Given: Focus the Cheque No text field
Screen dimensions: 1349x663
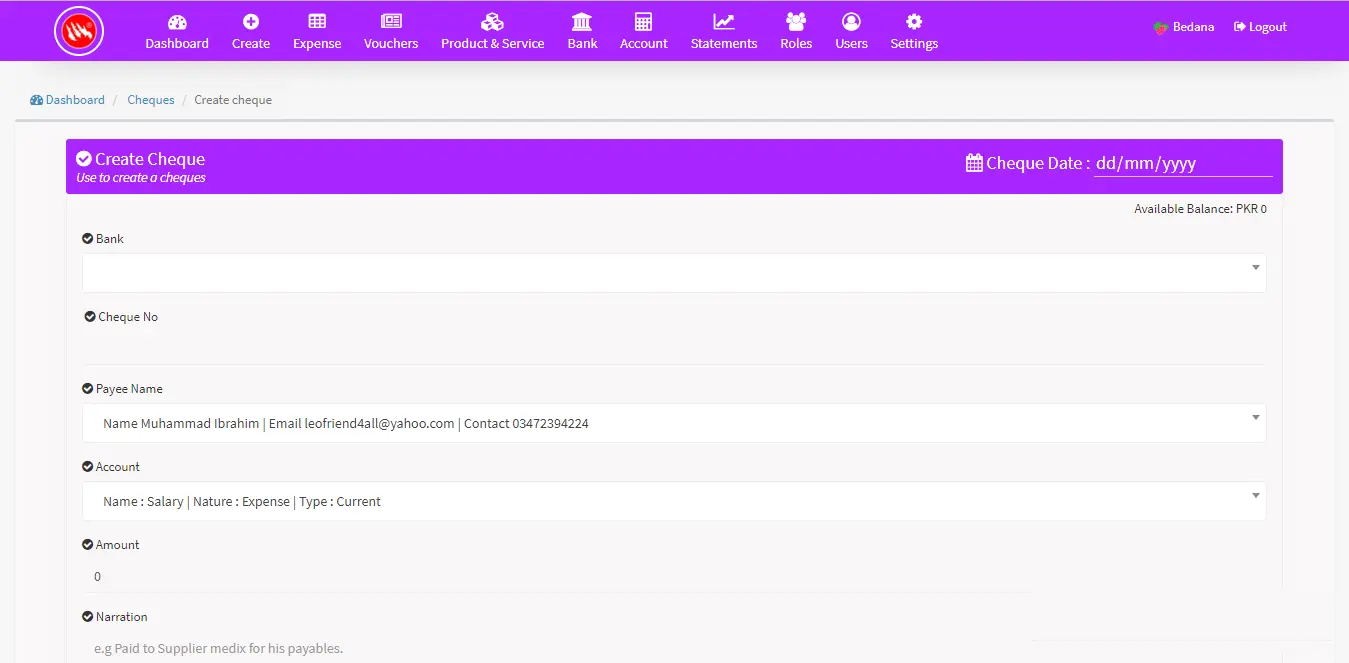Looking at the screenshot, I should [673, 347].
